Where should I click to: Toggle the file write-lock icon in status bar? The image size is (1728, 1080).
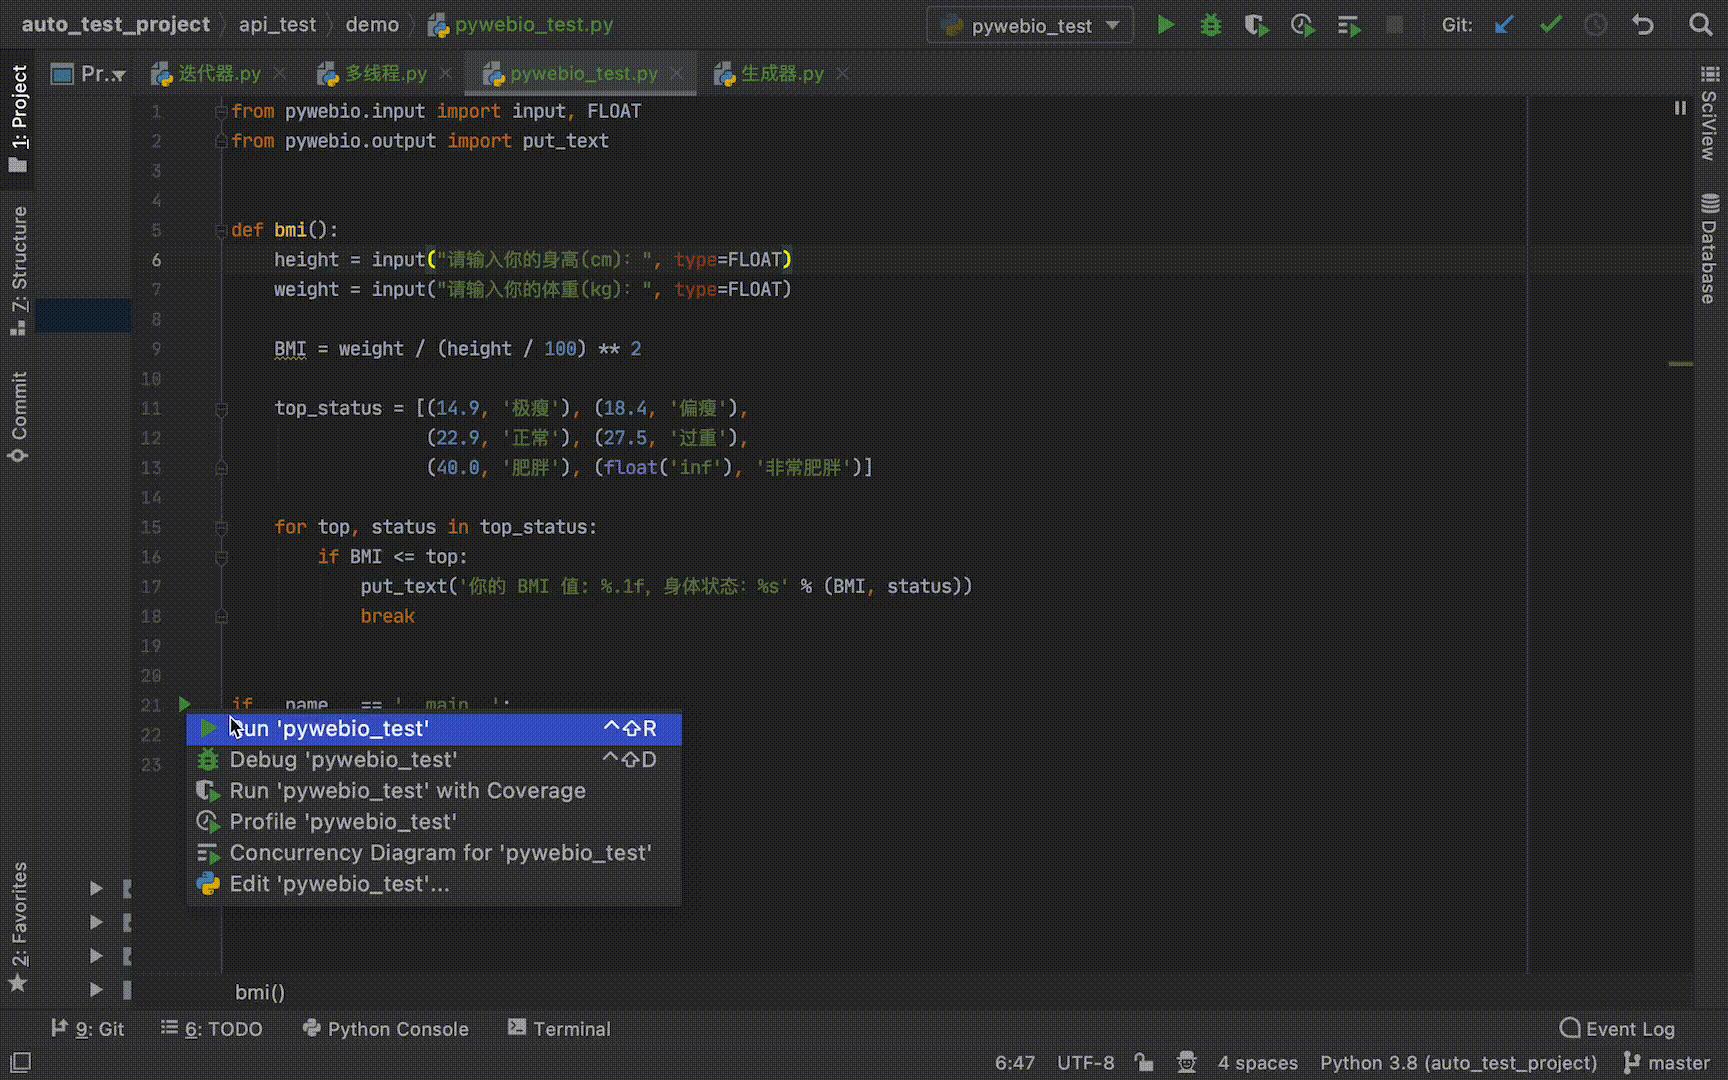click(x=1144, y=1063)
